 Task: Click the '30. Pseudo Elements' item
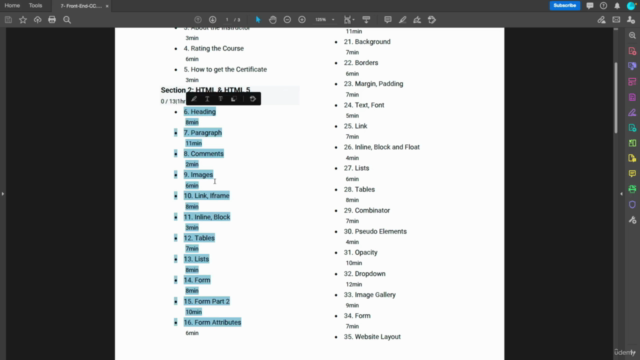pyautogui.click(x=375, y=231)
